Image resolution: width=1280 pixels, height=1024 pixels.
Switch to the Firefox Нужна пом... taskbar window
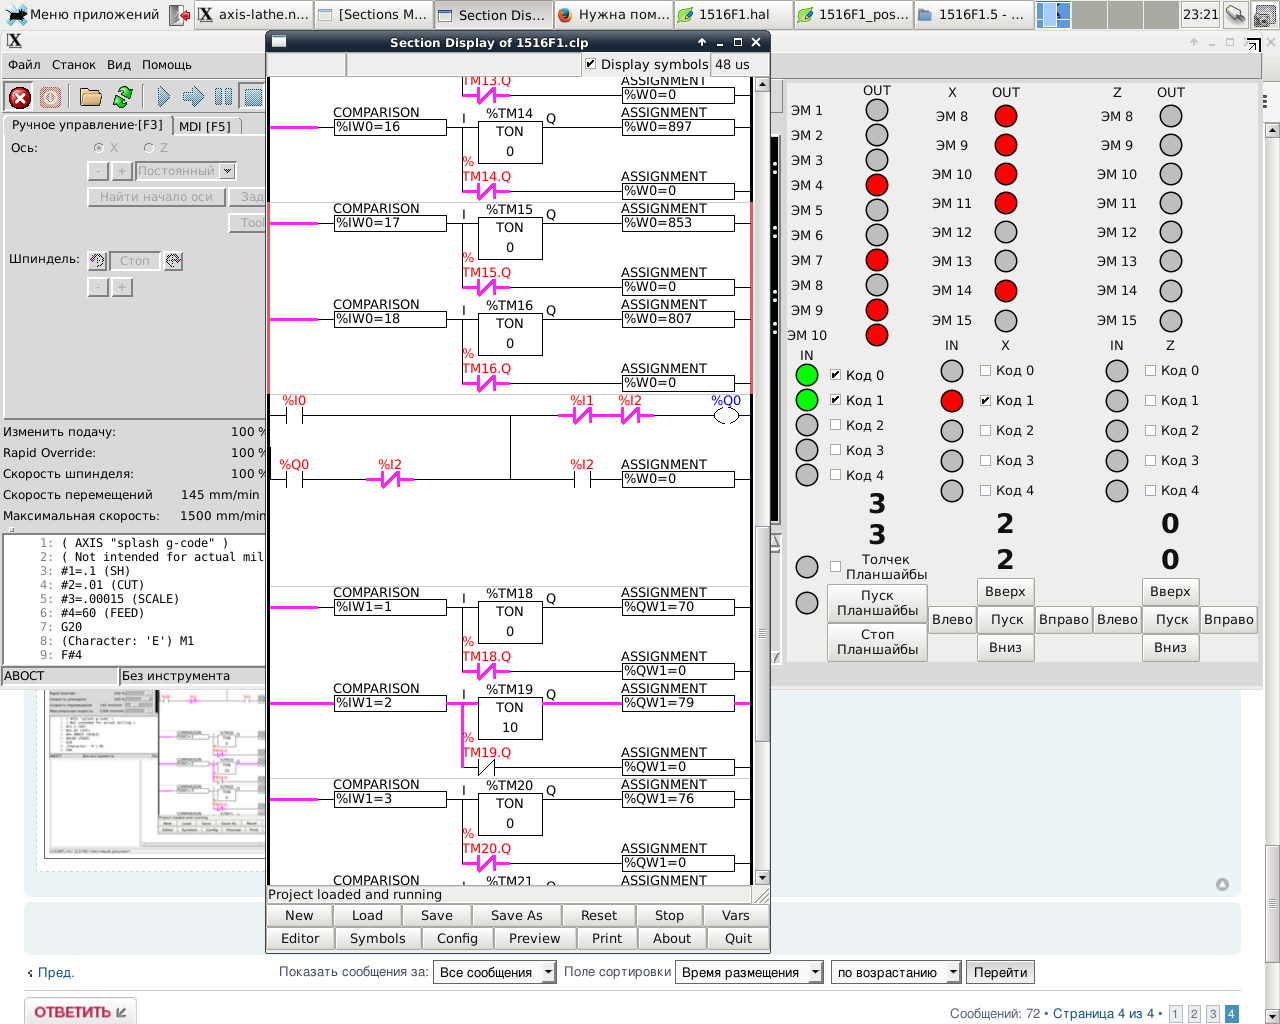pyautogui.click(x=612, y=14)
